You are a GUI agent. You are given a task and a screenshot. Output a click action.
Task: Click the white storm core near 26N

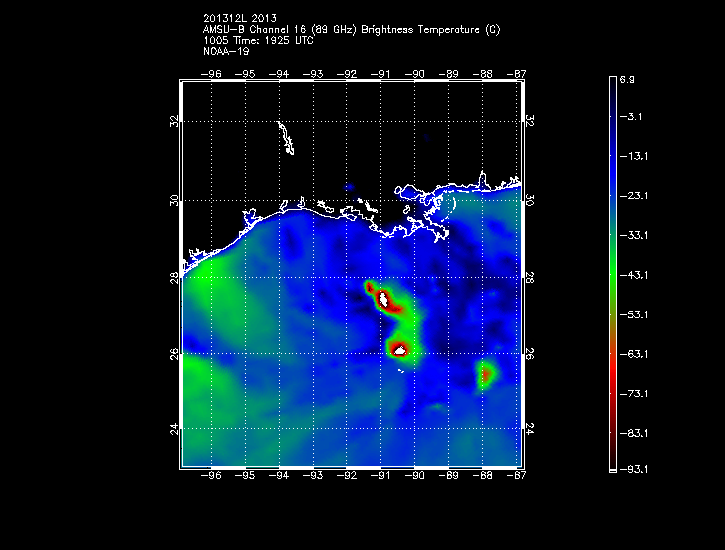pyautogui.click(x=400, y=349)
